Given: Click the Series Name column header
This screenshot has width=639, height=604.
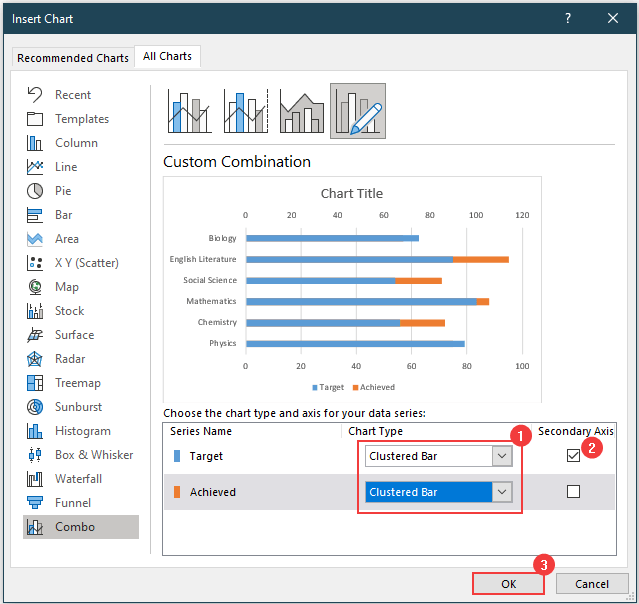Looking at the screenshot, I should (201, 431).
